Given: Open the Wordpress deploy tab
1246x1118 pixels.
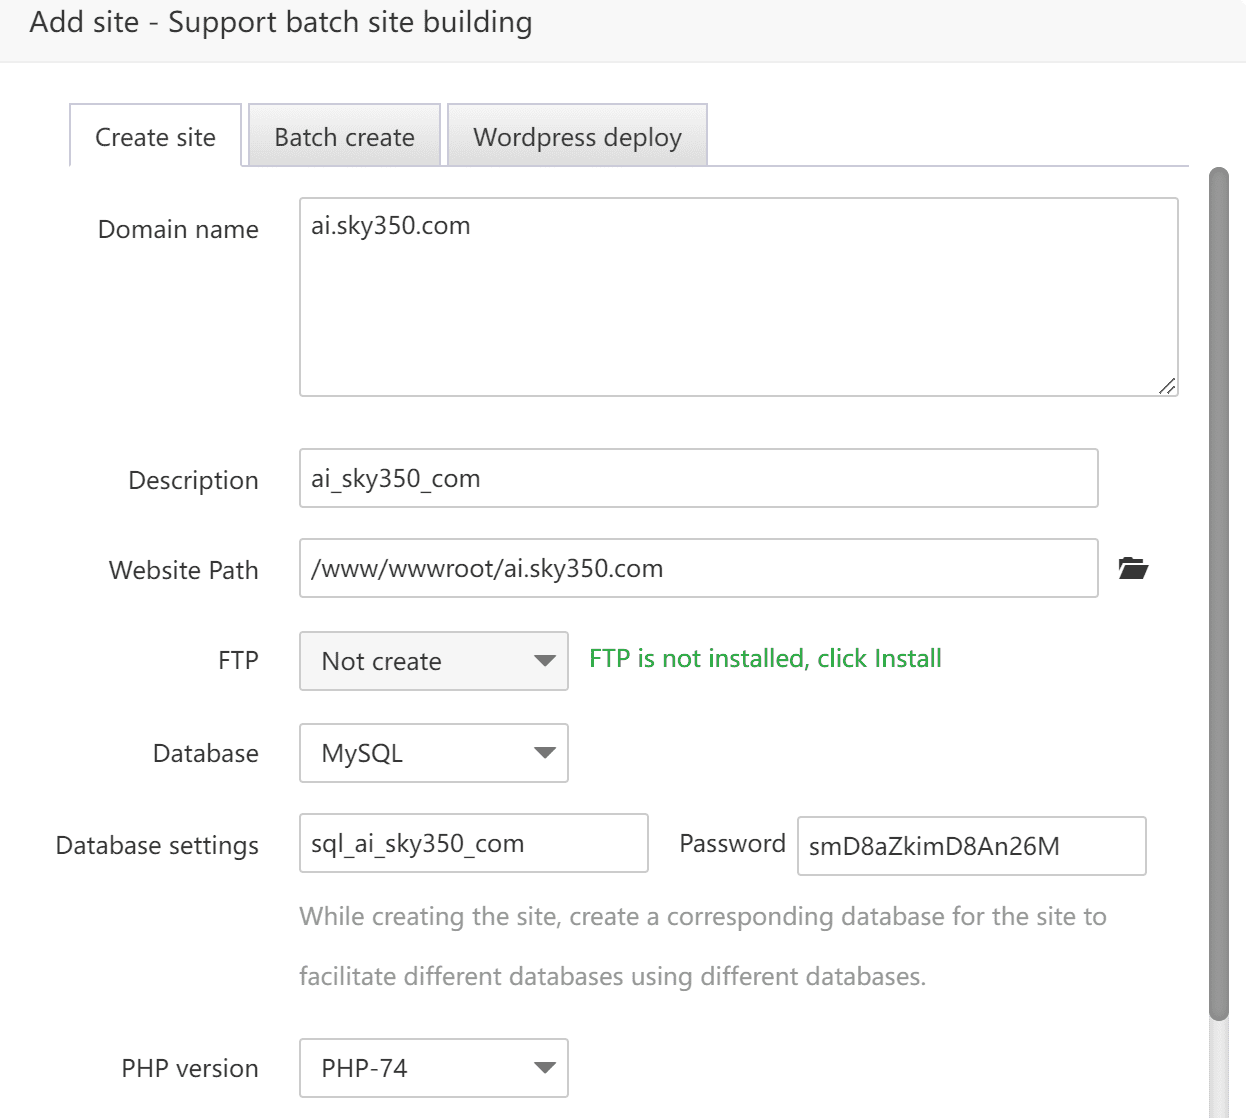Looking at the screenshot, I should pos(577,137).
